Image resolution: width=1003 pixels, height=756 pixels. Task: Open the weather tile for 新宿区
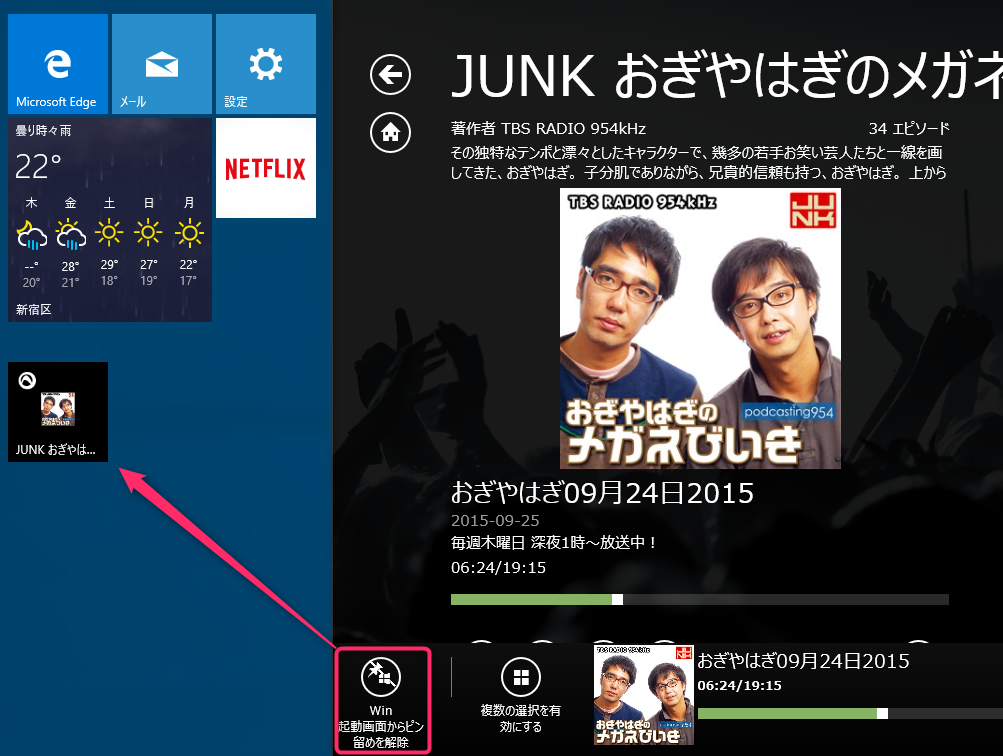point(110,219)
